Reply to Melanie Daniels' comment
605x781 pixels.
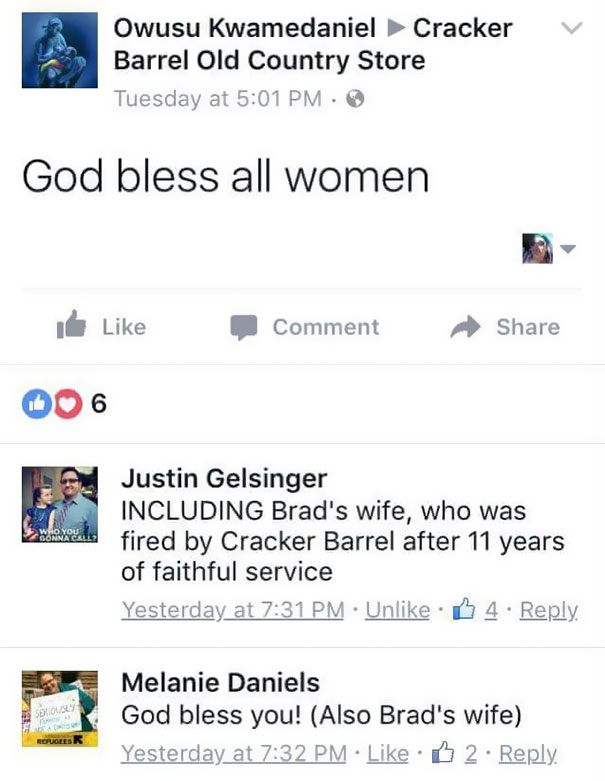(527, 753)
